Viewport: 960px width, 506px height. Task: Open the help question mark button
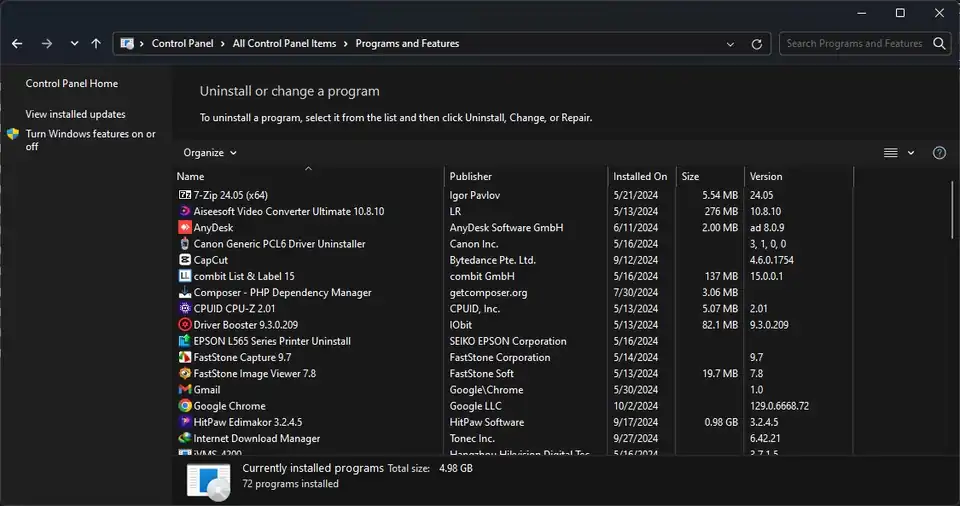[x=939, y=153]
